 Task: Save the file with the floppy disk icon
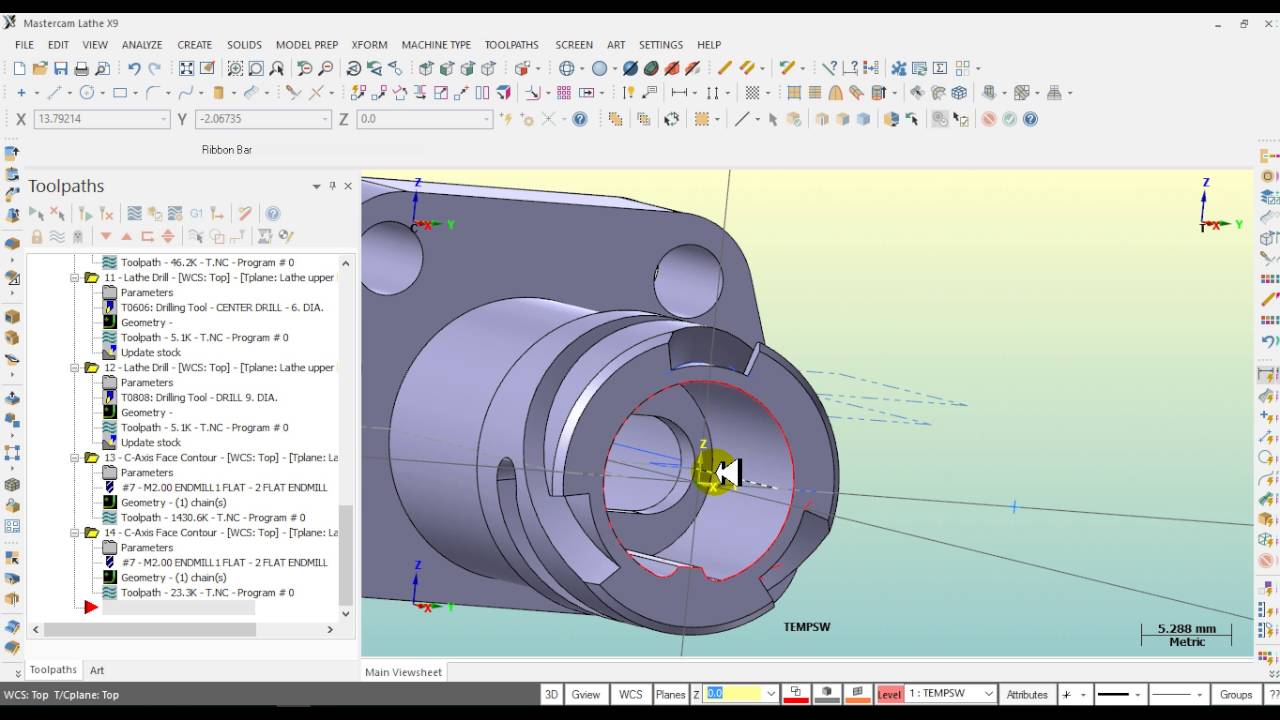coord(61,69)
